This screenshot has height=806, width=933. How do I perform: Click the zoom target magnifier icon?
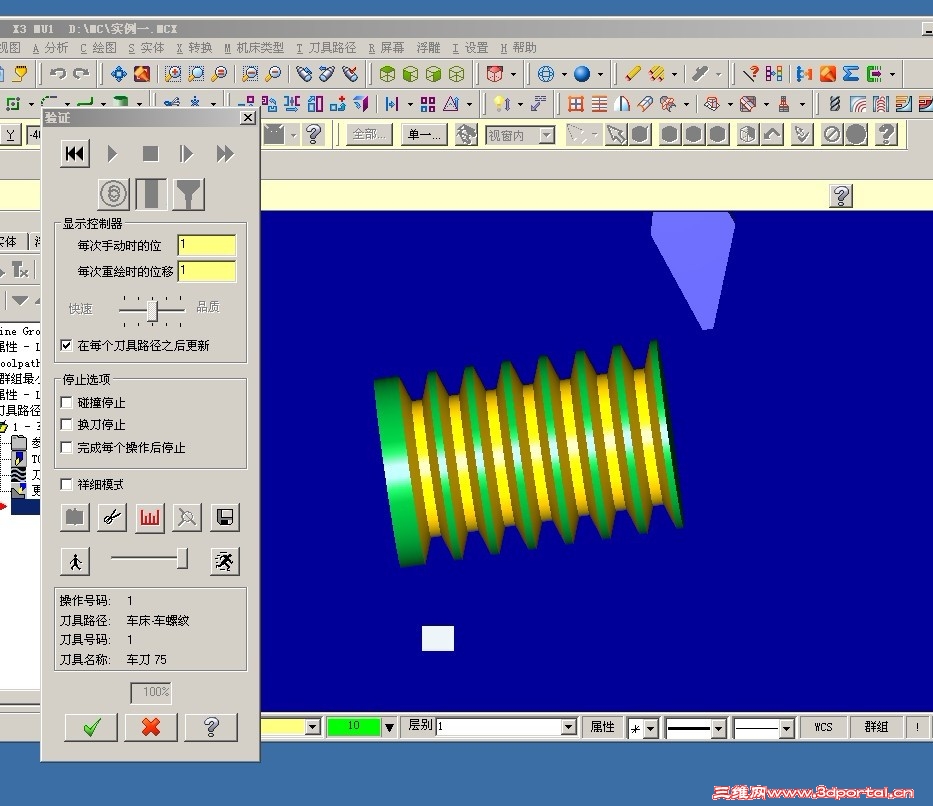173,74
